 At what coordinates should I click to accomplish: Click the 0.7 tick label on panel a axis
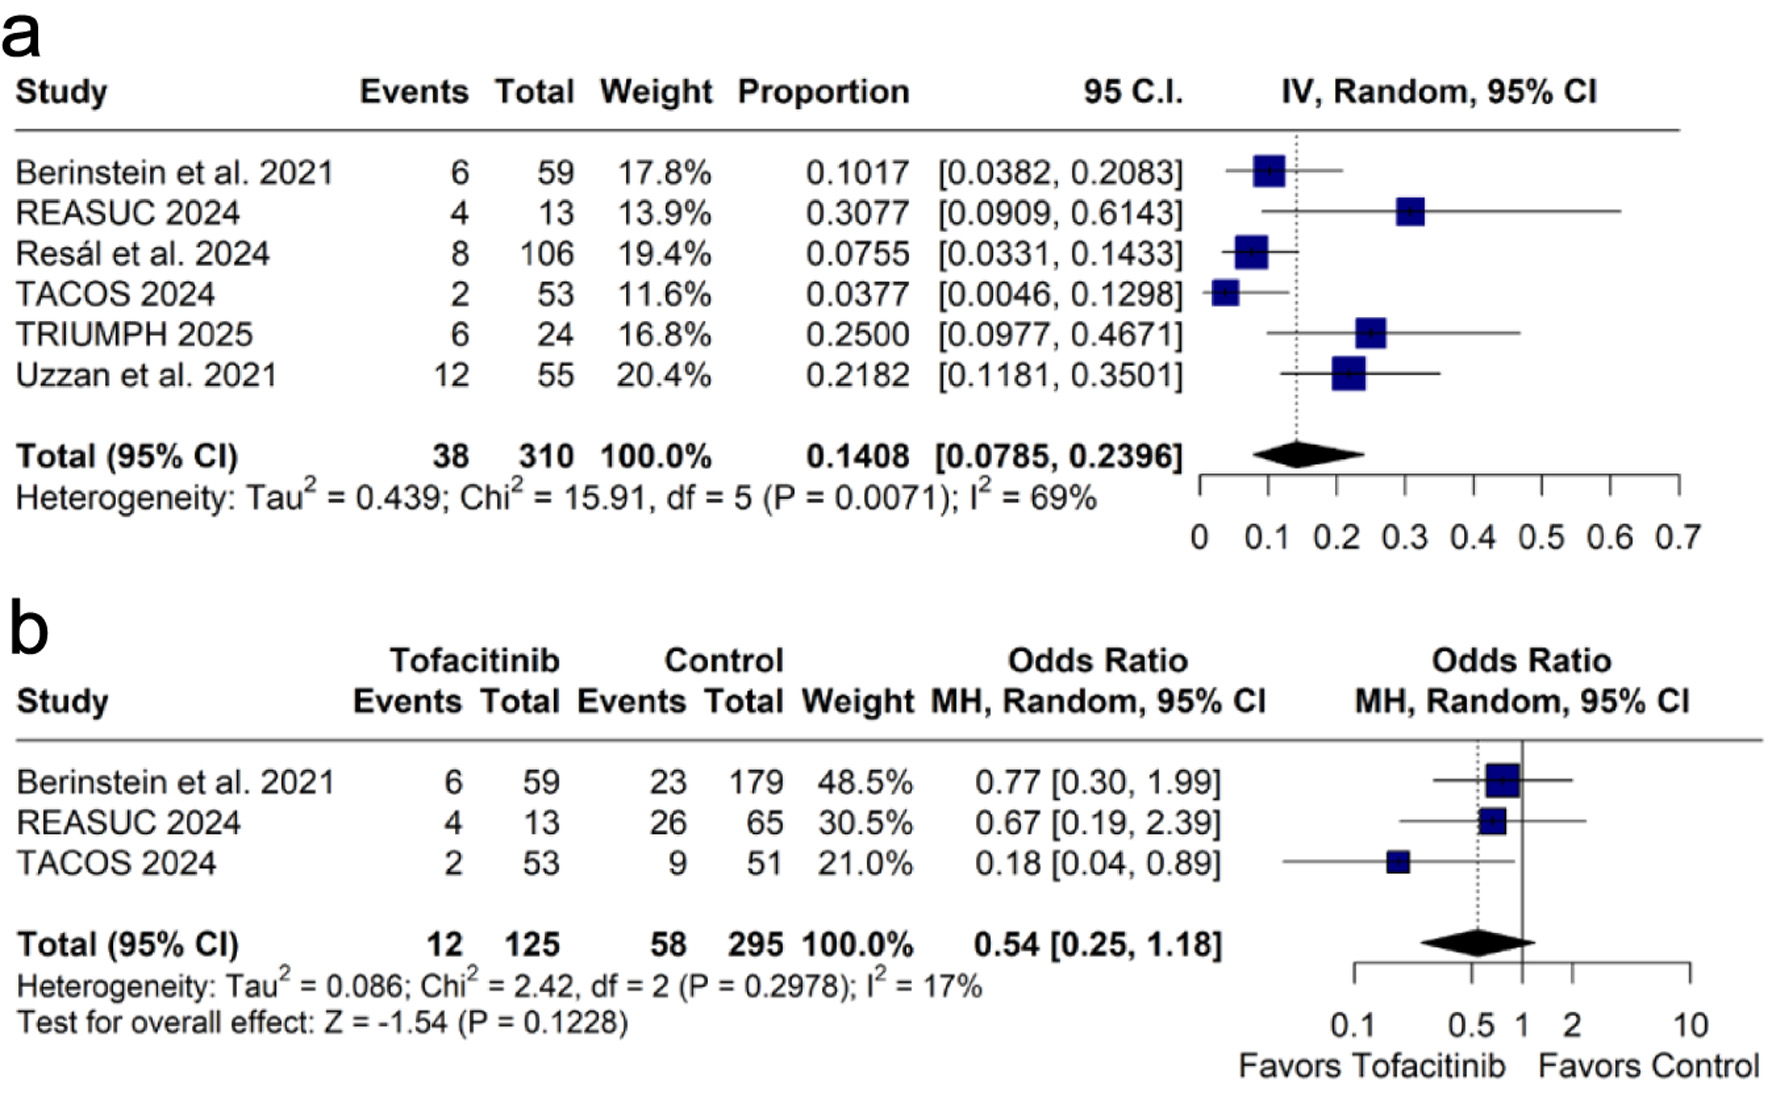(x=1677, y=537)
